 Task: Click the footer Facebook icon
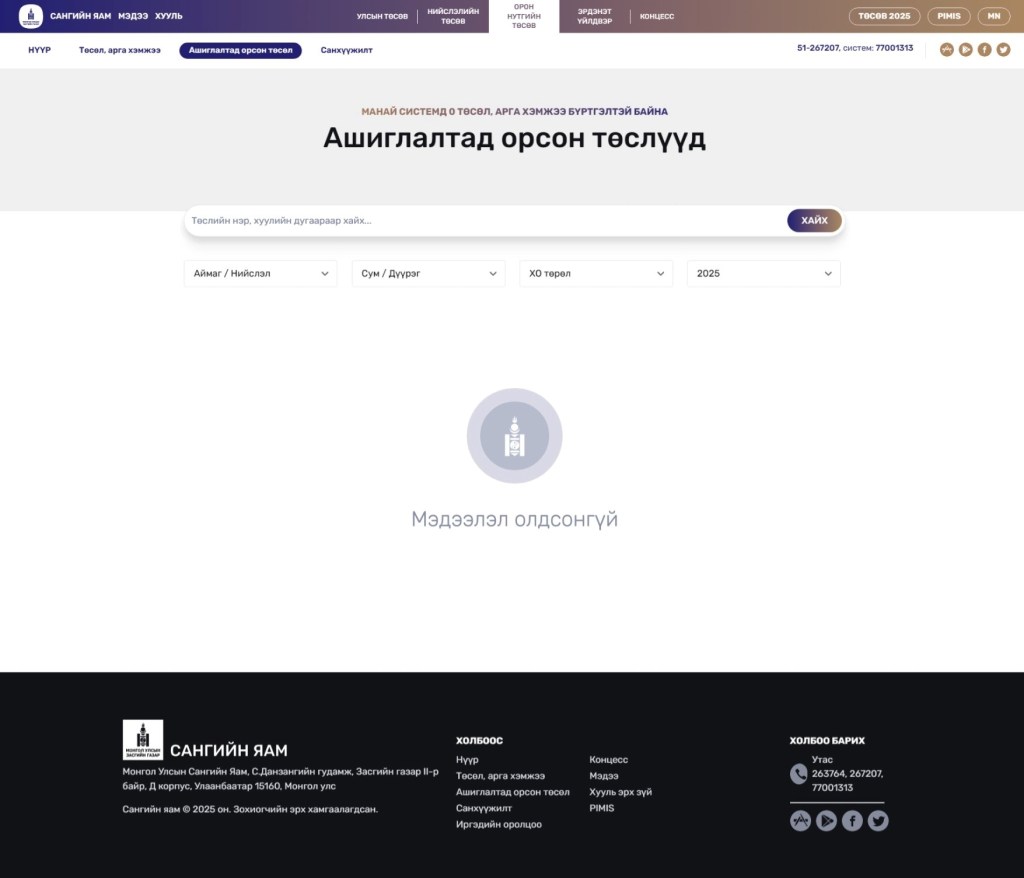tap(852, 821)
